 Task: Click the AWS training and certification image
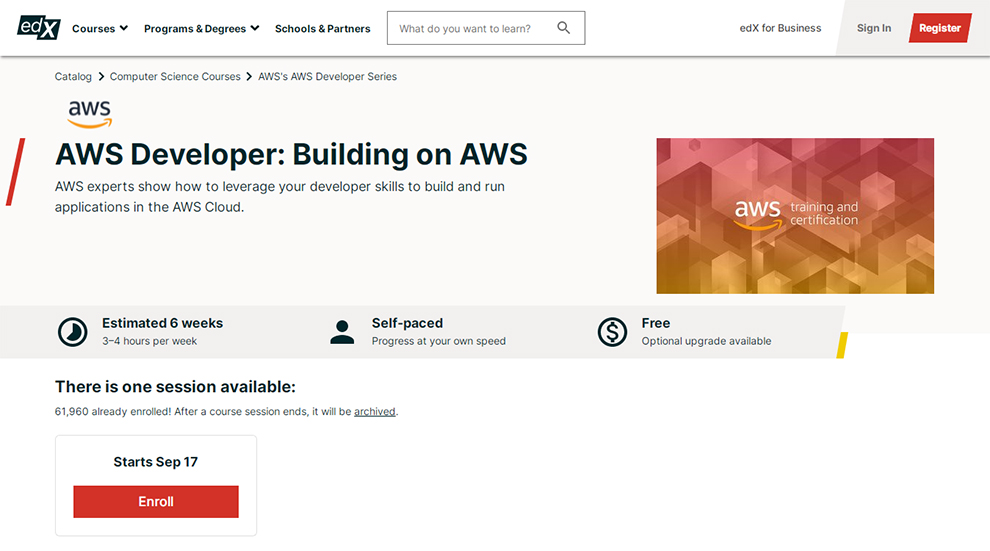[x=795, y=216]
